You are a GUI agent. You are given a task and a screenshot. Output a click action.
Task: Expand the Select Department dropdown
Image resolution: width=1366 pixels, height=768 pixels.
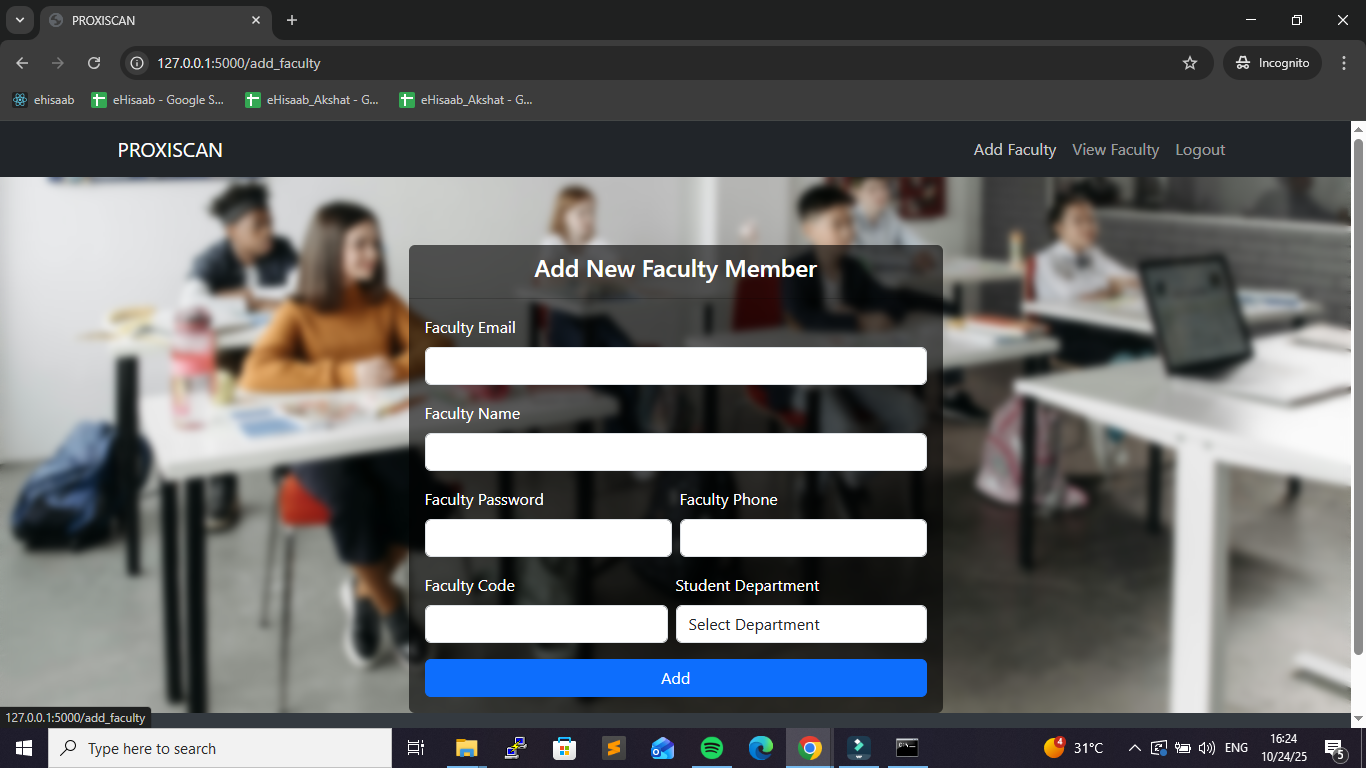tap(801, 624)
